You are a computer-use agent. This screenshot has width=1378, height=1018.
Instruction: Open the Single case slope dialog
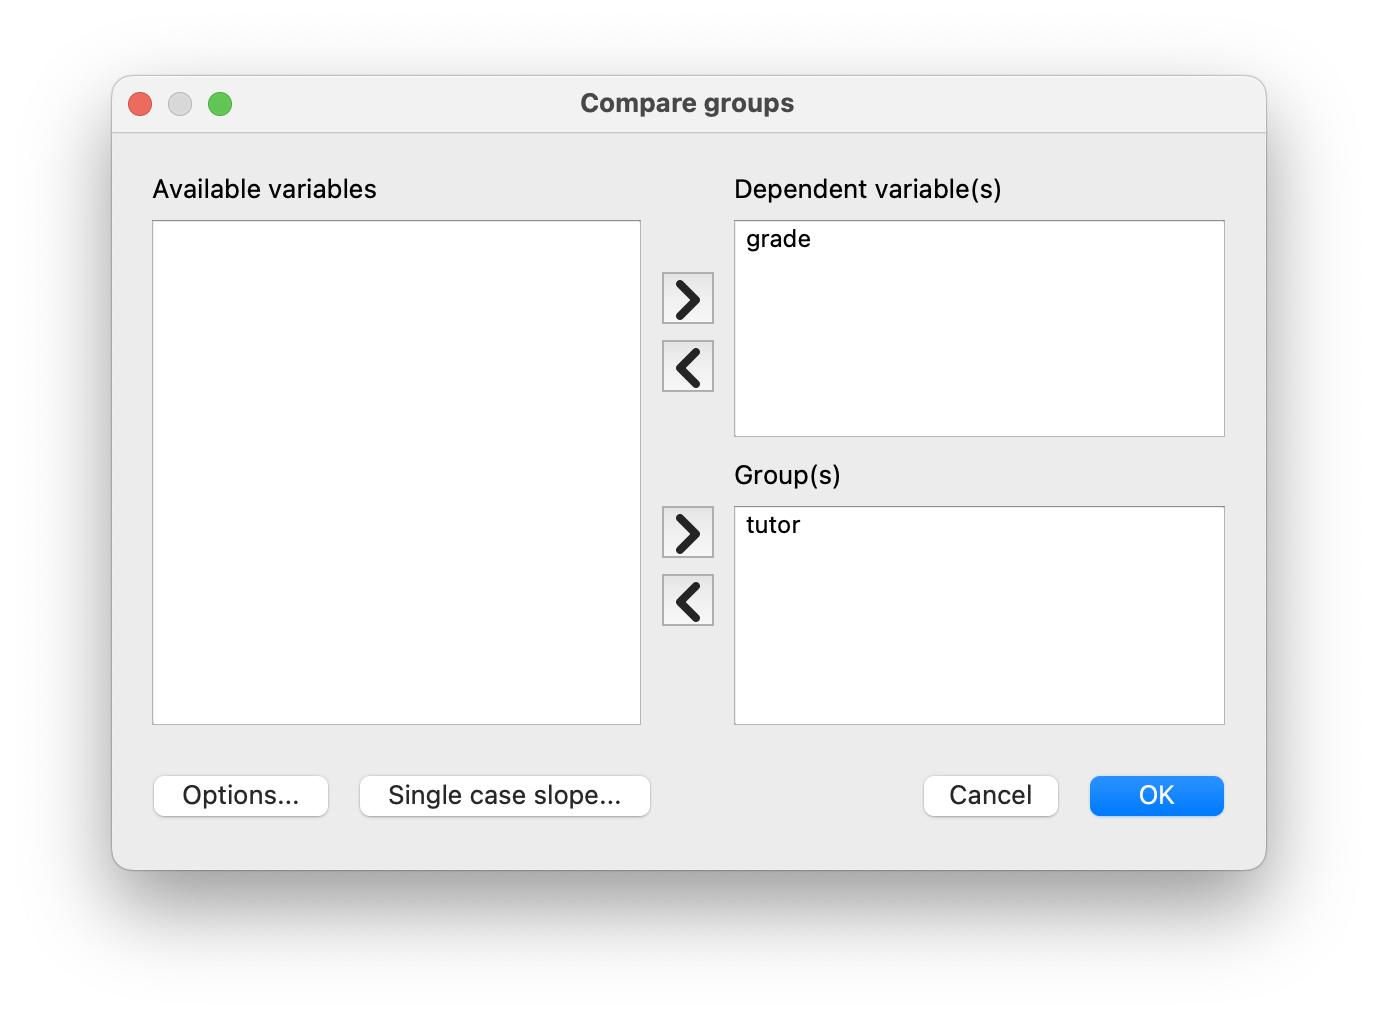pos(504,795)
